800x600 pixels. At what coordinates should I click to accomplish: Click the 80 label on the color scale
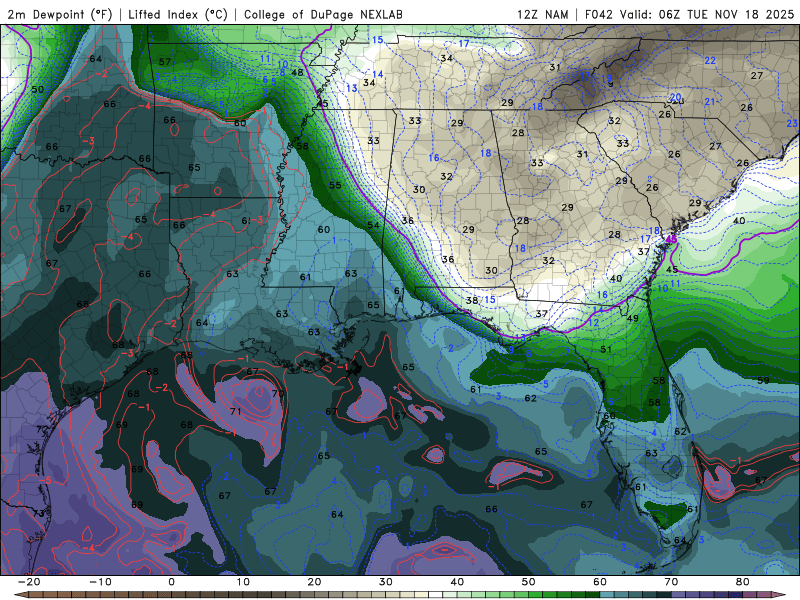(x=743, y=582)
